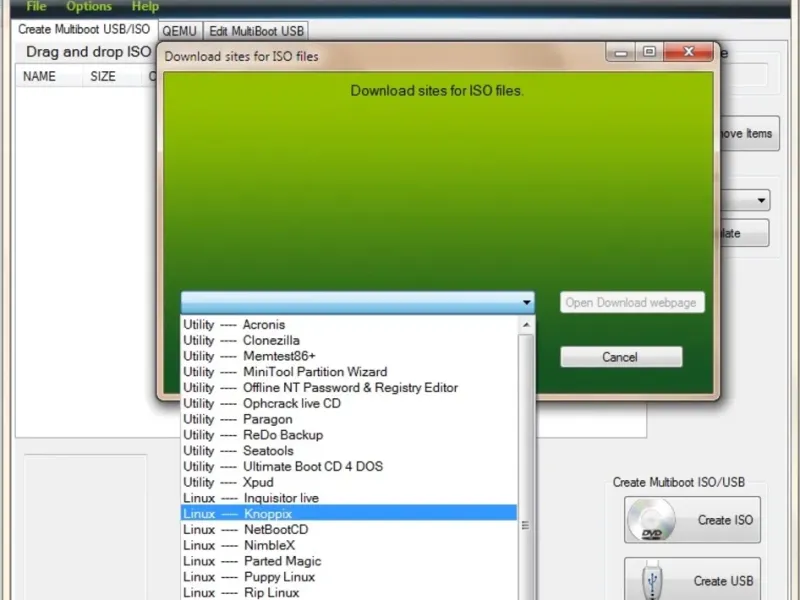Select Utility Paragon entry
800x600 pixels.
tap(349, 419)
